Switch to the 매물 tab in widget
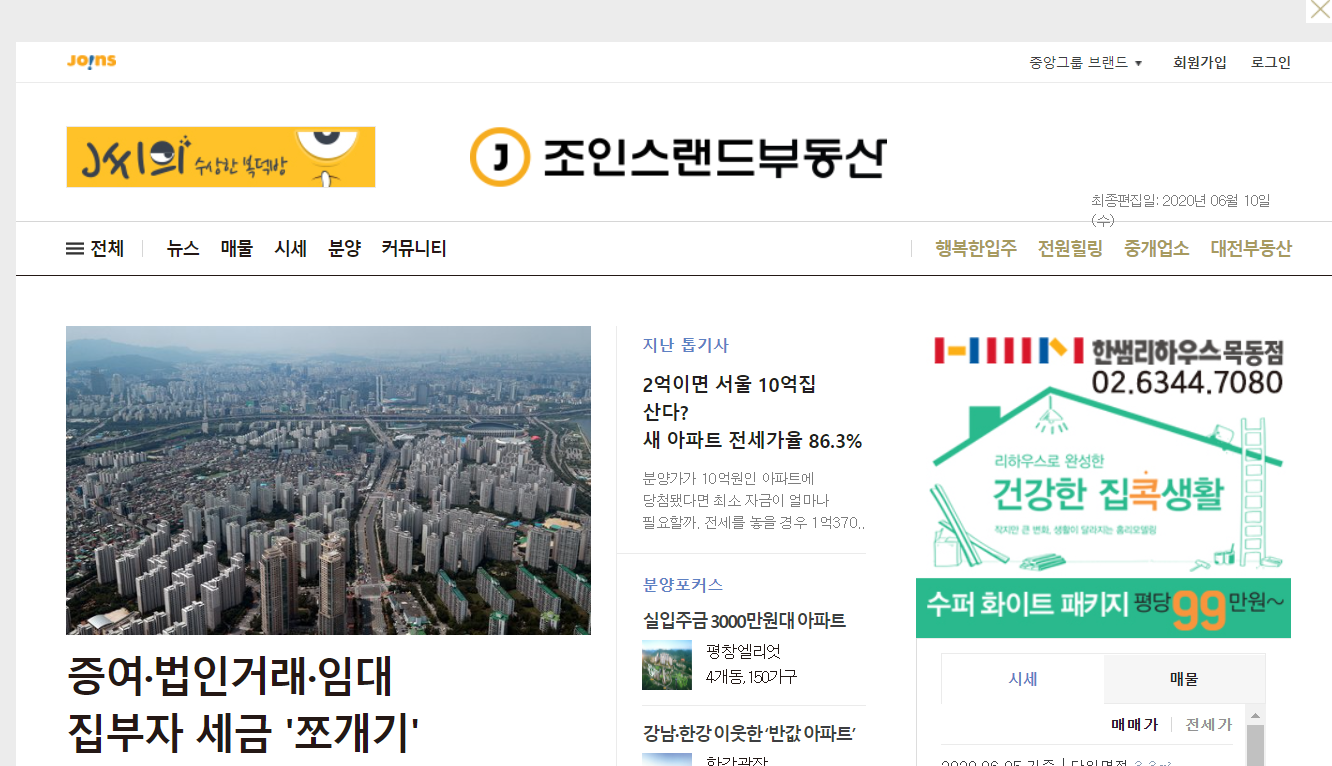Viewport: 1332px width, 766px height. click(1184, 679)
